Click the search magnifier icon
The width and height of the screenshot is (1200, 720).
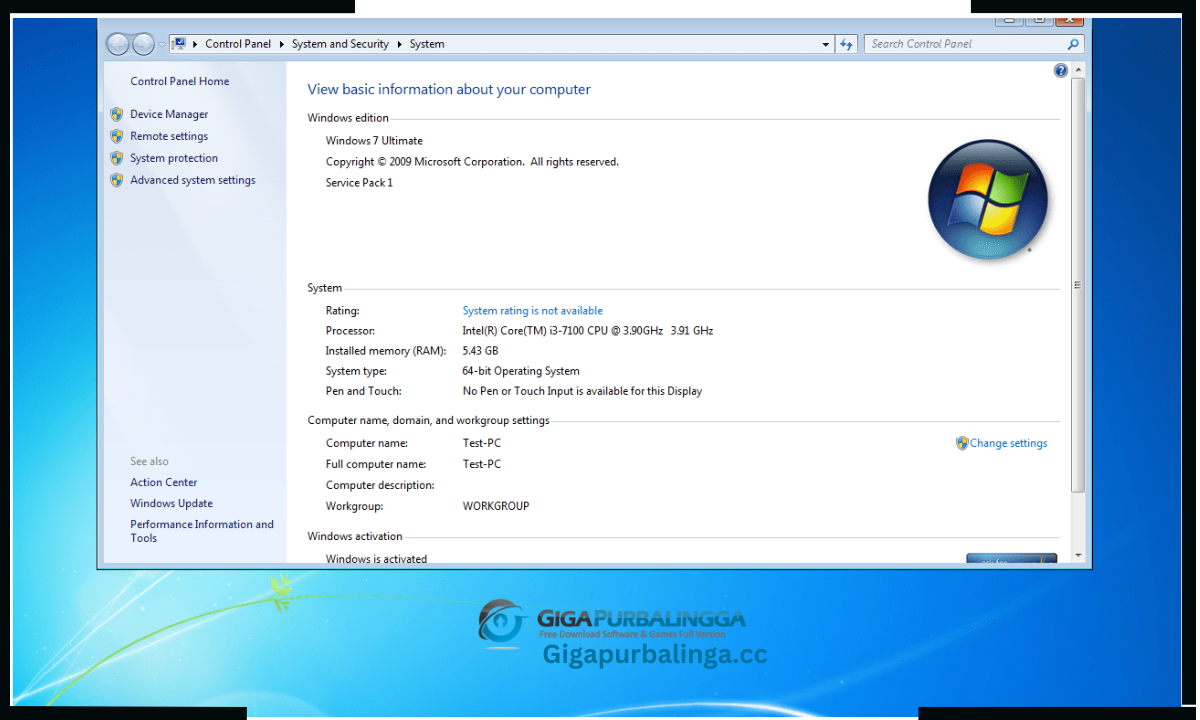point(1073,44)
